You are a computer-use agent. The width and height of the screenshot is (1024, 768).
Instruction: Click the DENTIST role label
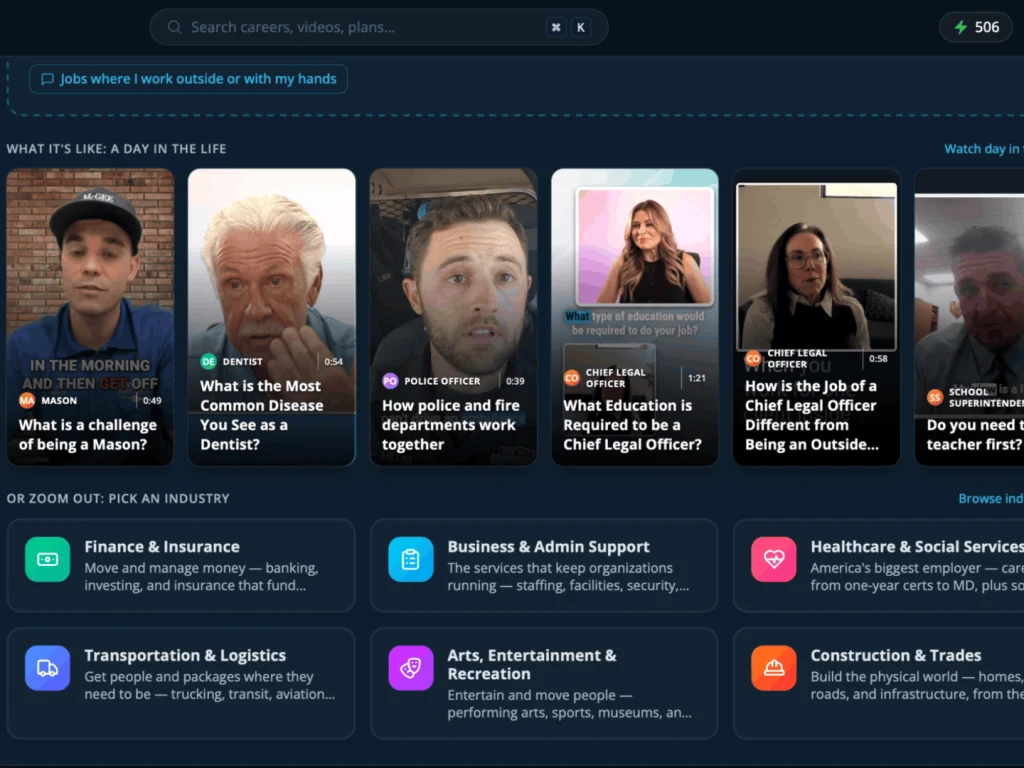[242, 361]
